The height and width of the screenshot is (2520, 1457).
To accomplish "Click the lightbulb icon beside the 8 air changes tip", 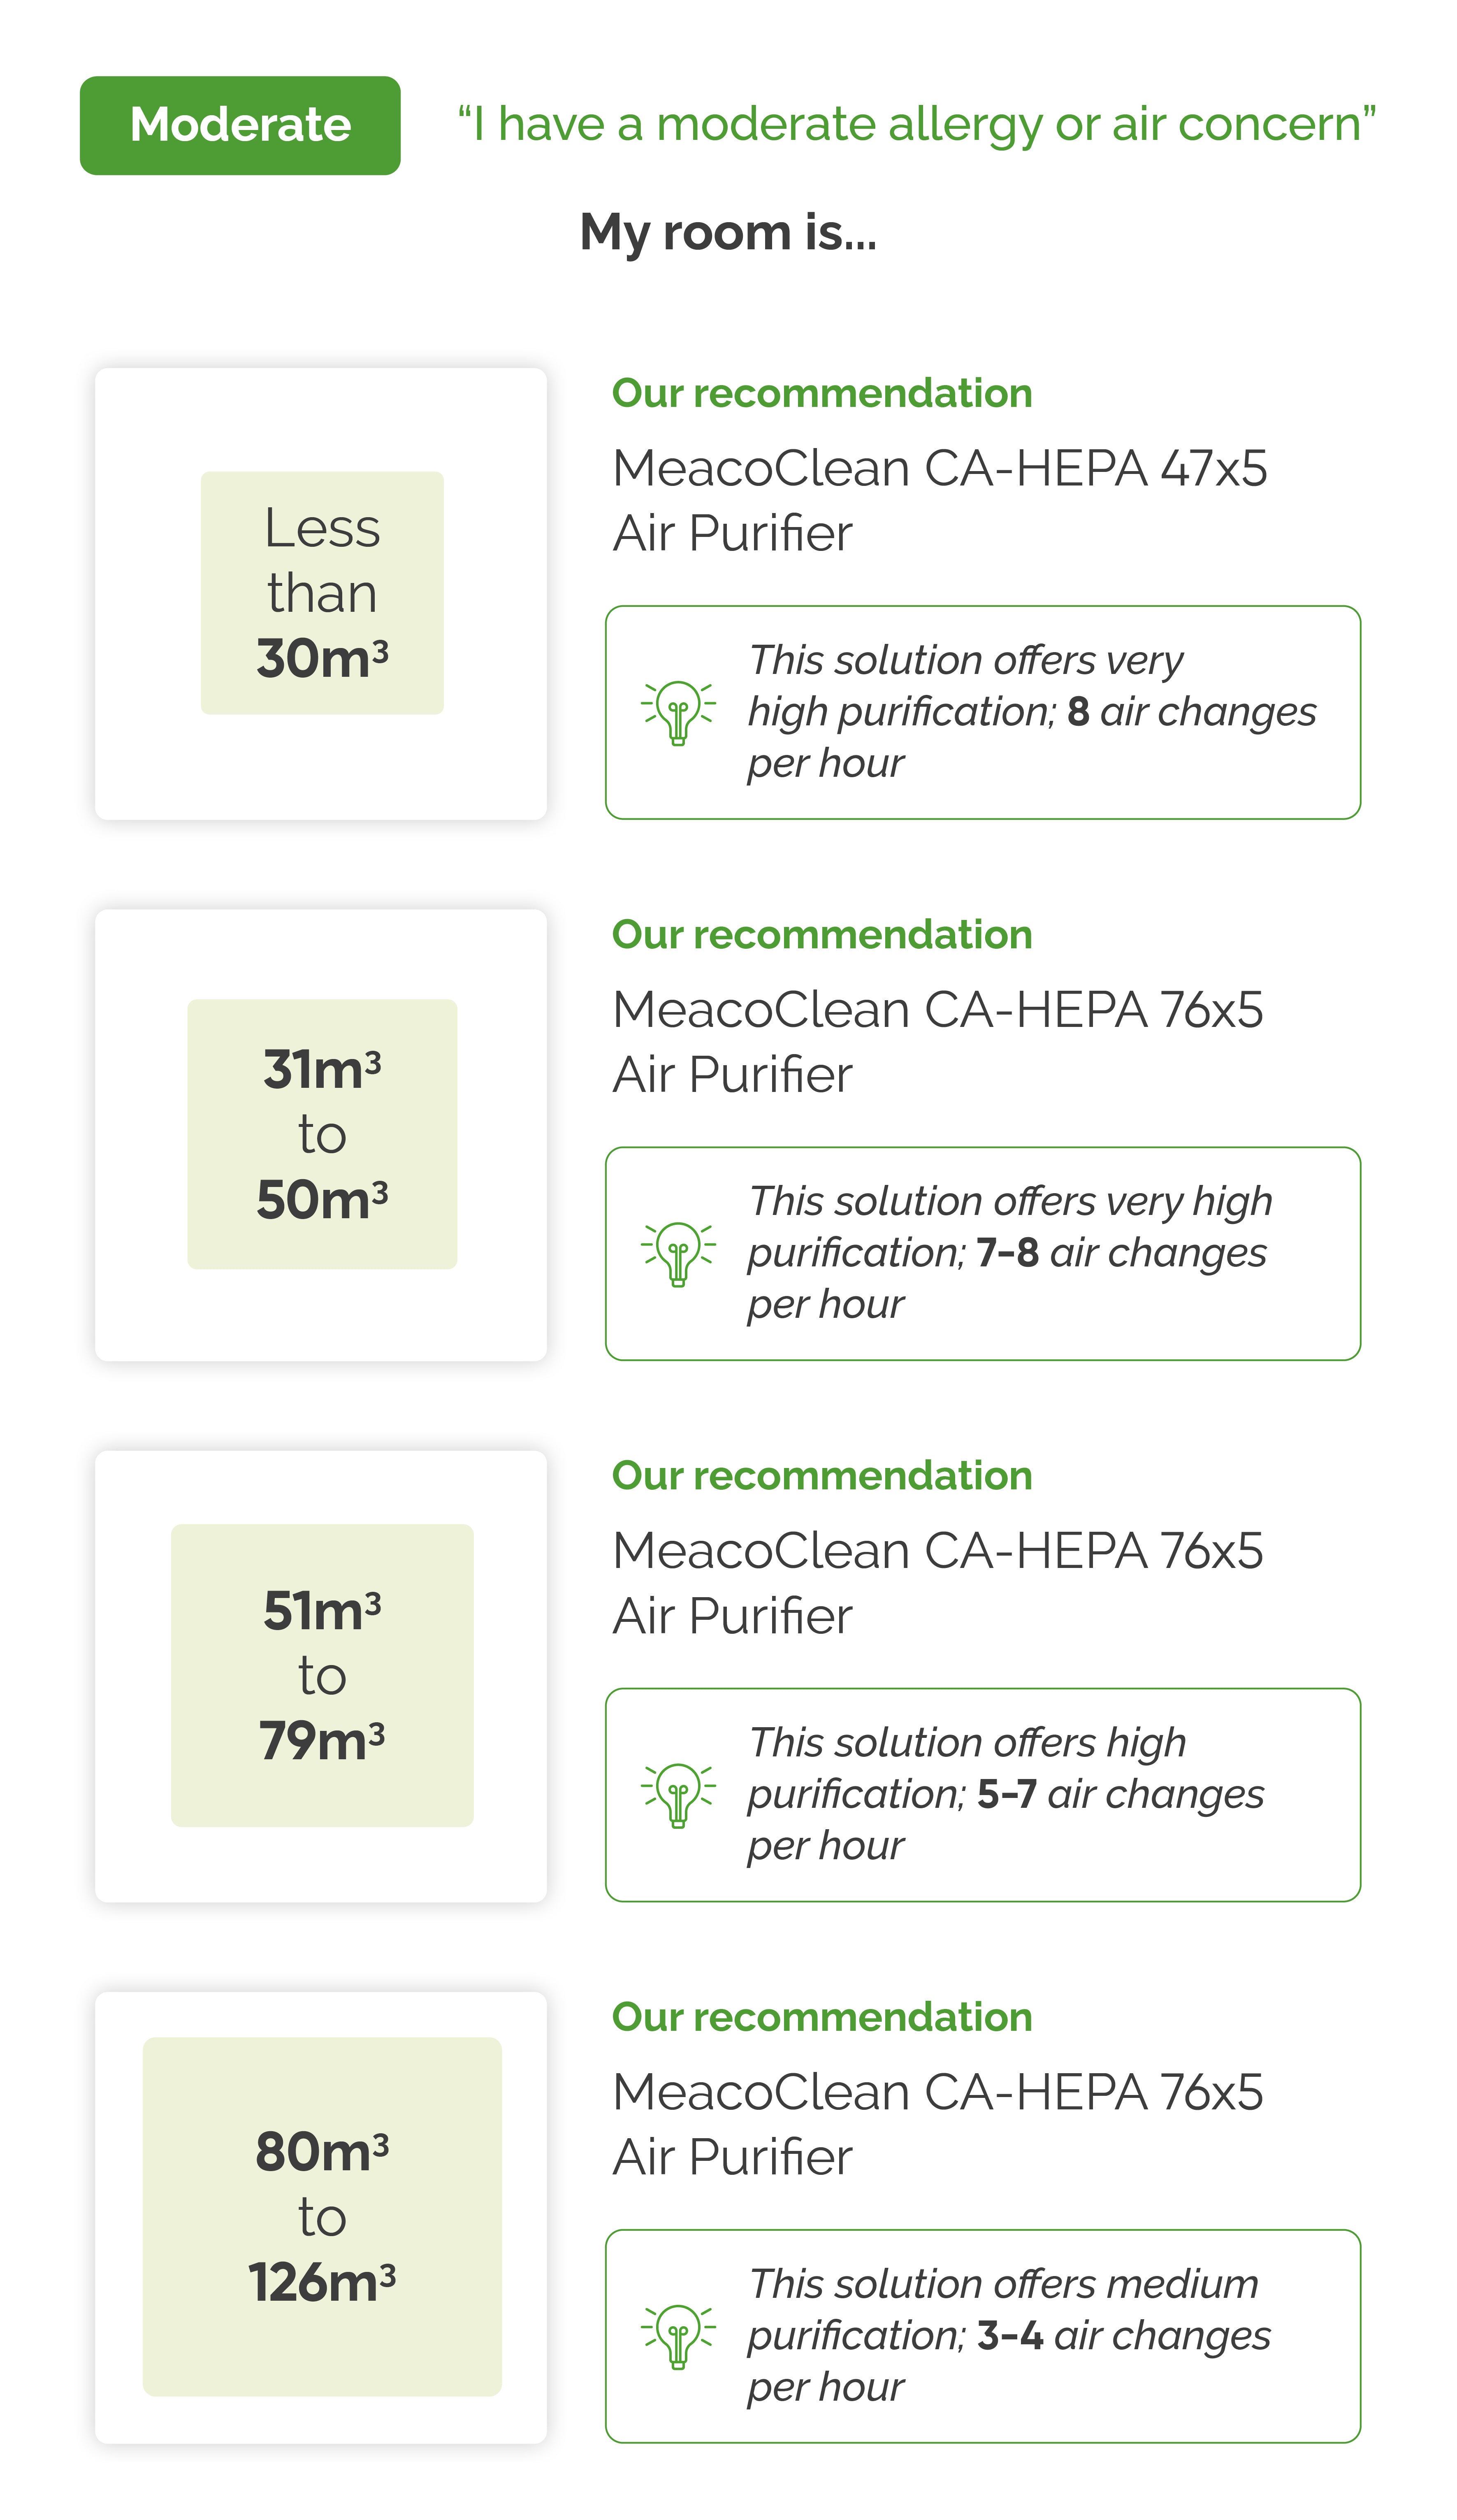I will [678, 712].
